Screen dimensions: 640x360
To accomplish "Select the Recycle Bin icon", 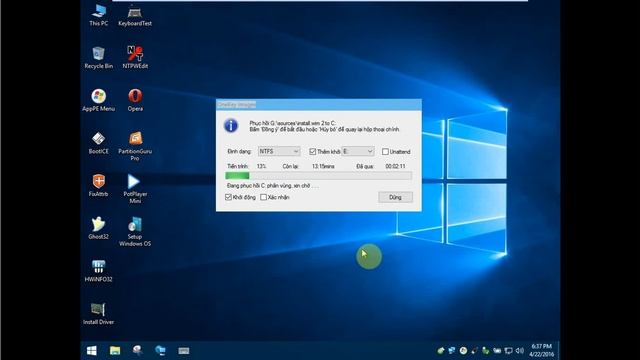I will pyautogui.click(x=98, y=58).
